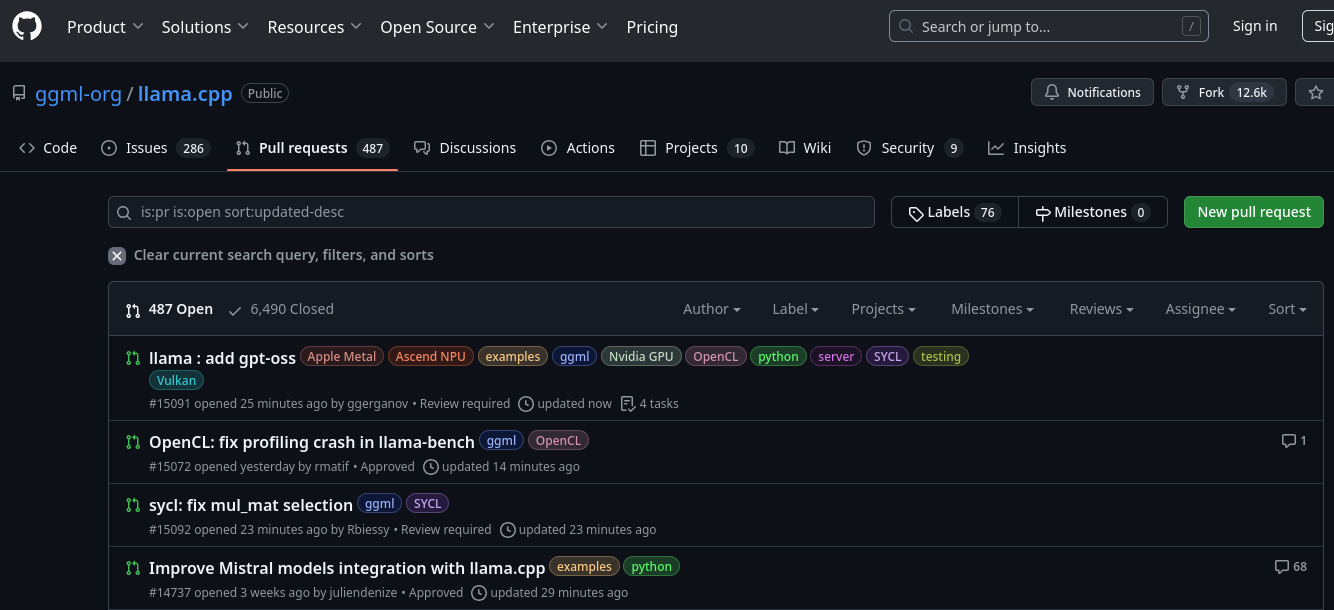Switch to the Code tab
1334x610 pixels.
(x=48, y=148)
